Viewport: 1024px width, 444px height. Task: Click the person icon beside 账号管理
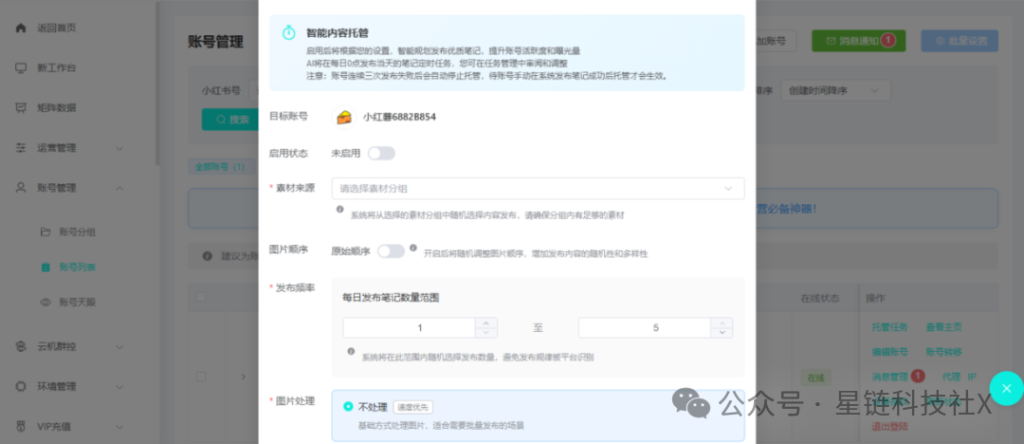[21, 187]
